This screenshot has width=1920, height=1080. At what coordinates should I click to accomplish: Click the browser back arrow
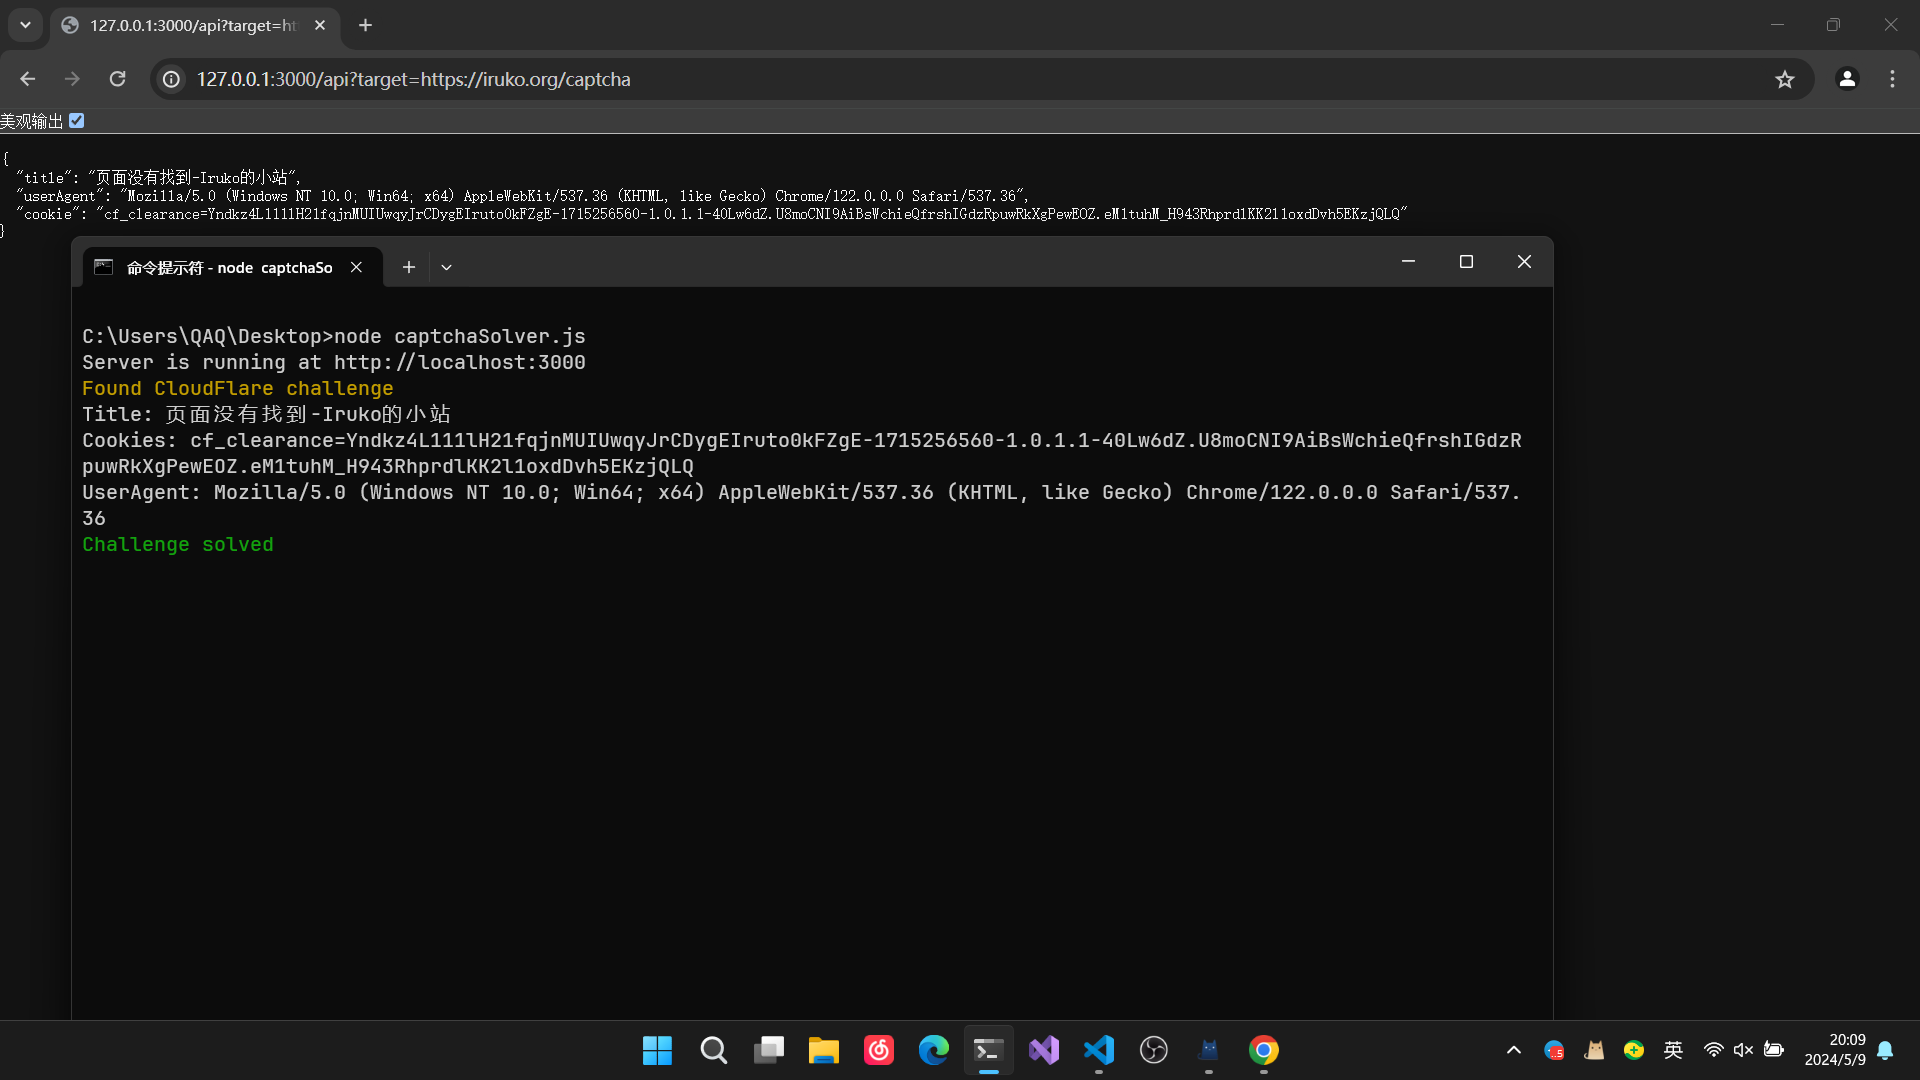pyautogui.click(x=27, y=79)
